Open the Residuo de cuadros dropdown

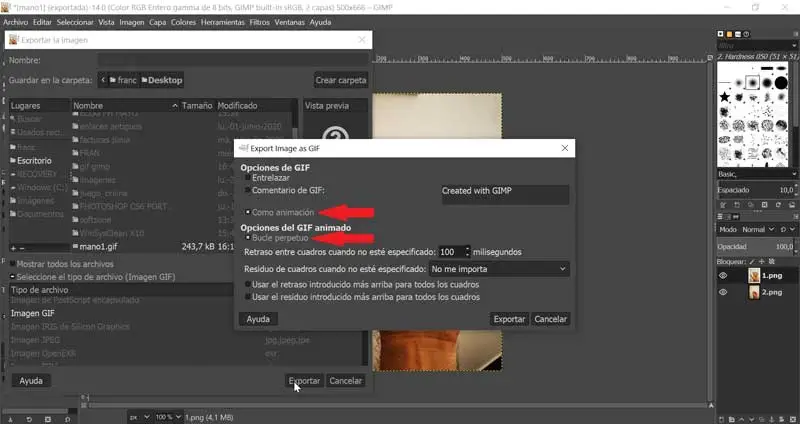pyautogui.click(x=499, y=269)
